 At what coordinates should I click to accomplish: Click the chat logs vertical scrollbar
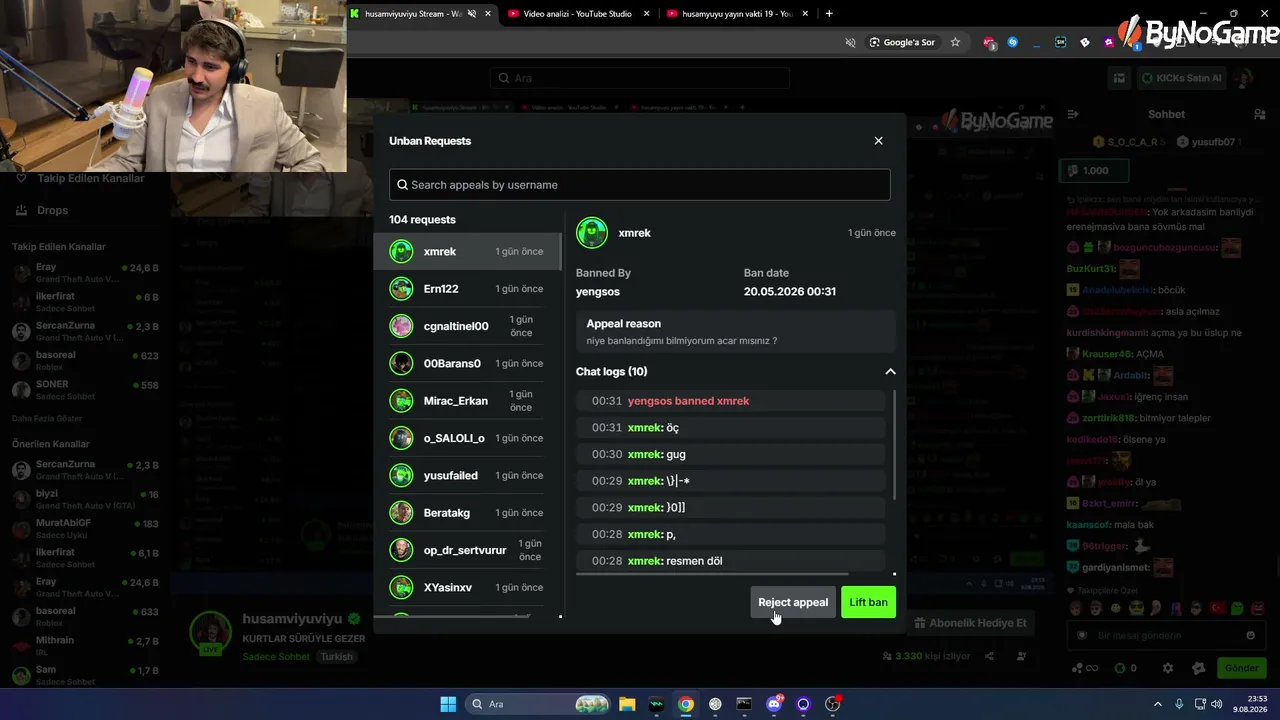tap(894, 445)
